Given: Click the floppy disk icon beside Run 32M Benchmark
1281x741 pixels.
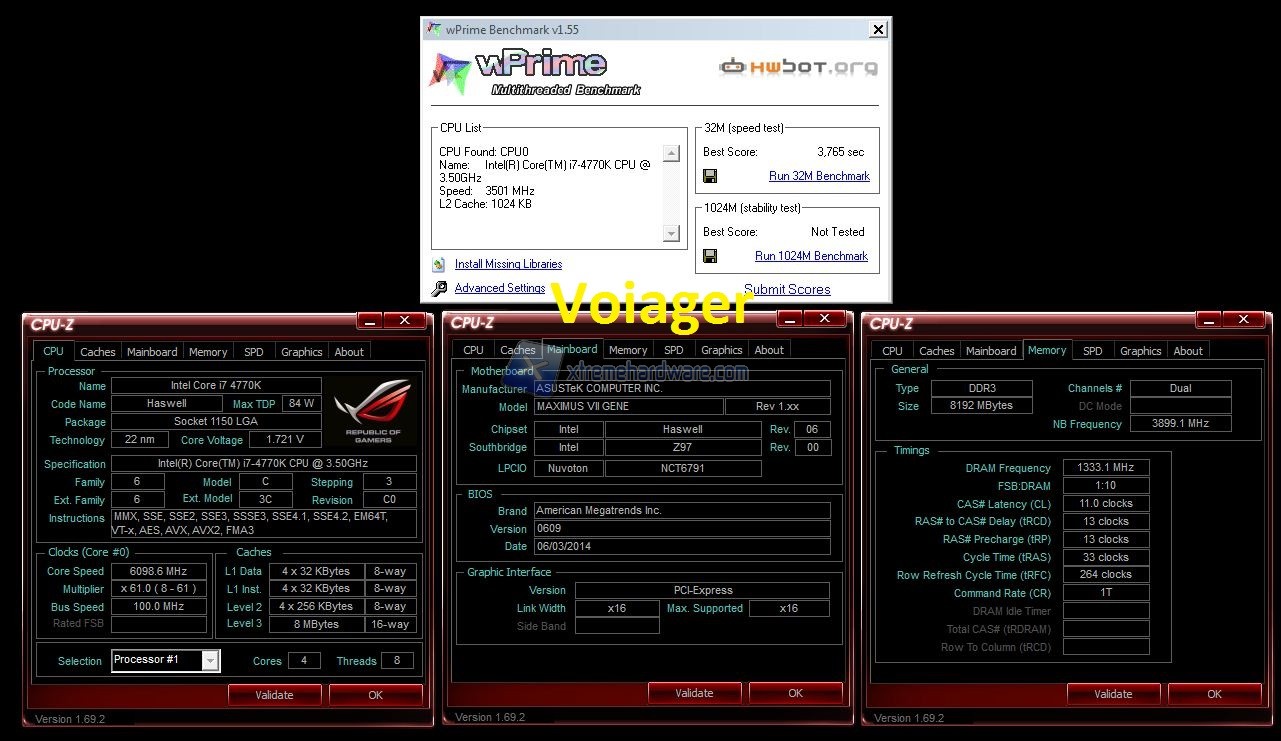Looking at the screenshot, I should [710, 176].
